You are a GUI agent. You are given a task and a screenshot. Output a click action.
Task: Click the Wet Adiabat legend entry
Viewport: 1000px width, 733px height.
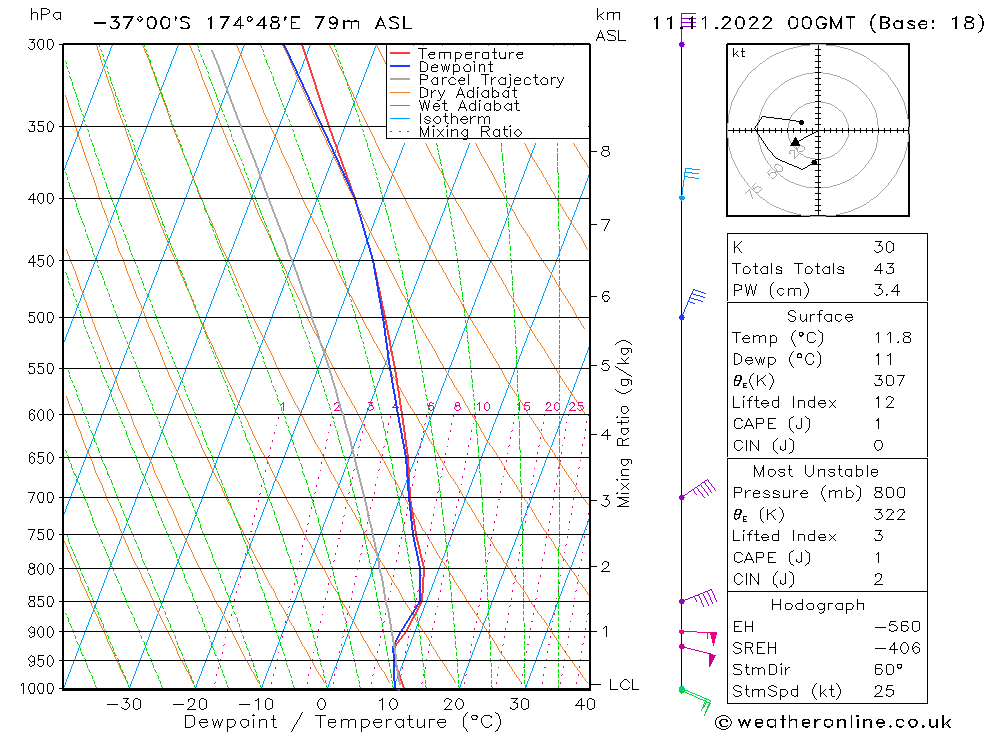click(454, 106)
